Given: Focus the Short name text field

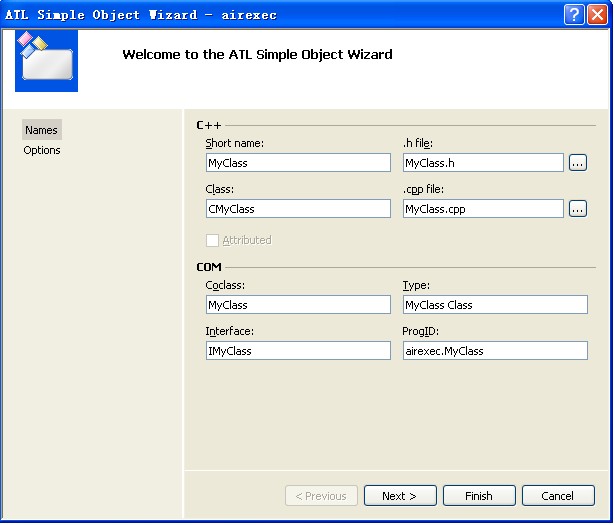Looking at the screenshot, I should tap(297, 162).
